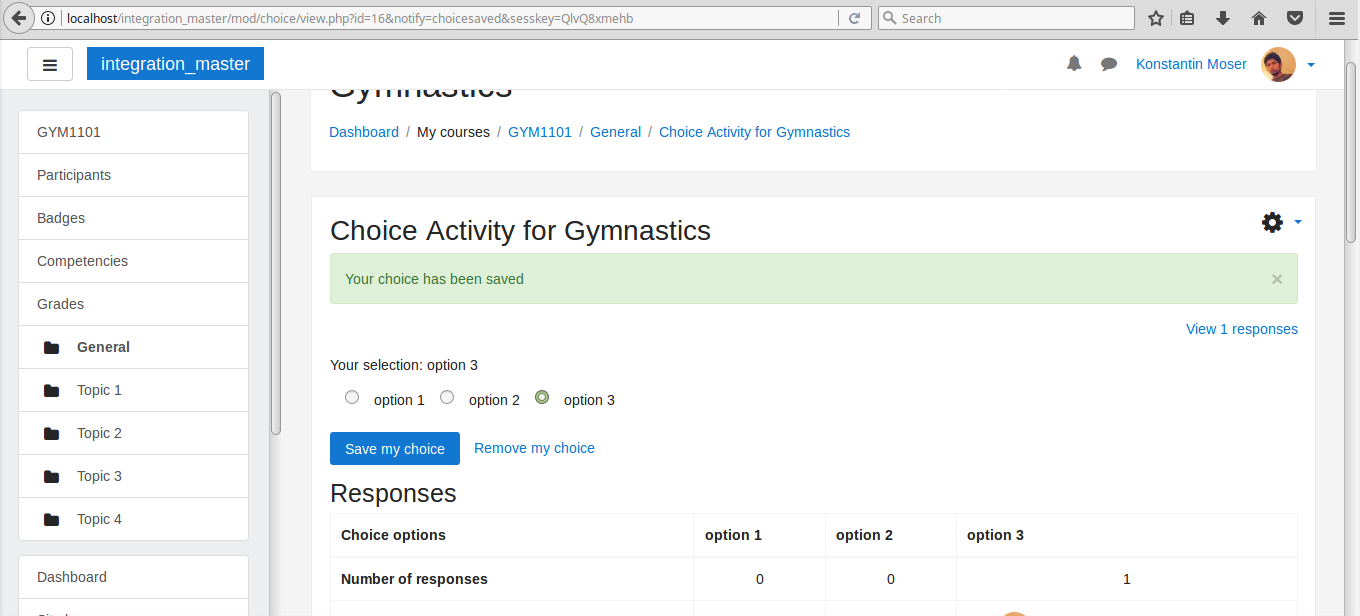Expand the gear menu dropdown caret

coord(1298,222)
